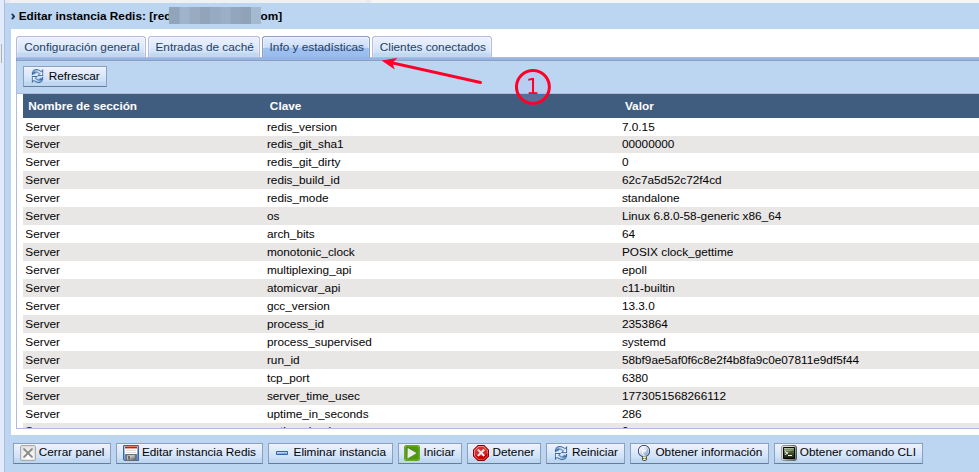Viewport: 979px width, 472px height.
Task: Sort the table by Clave column header
Action: (x=285, y=106)
